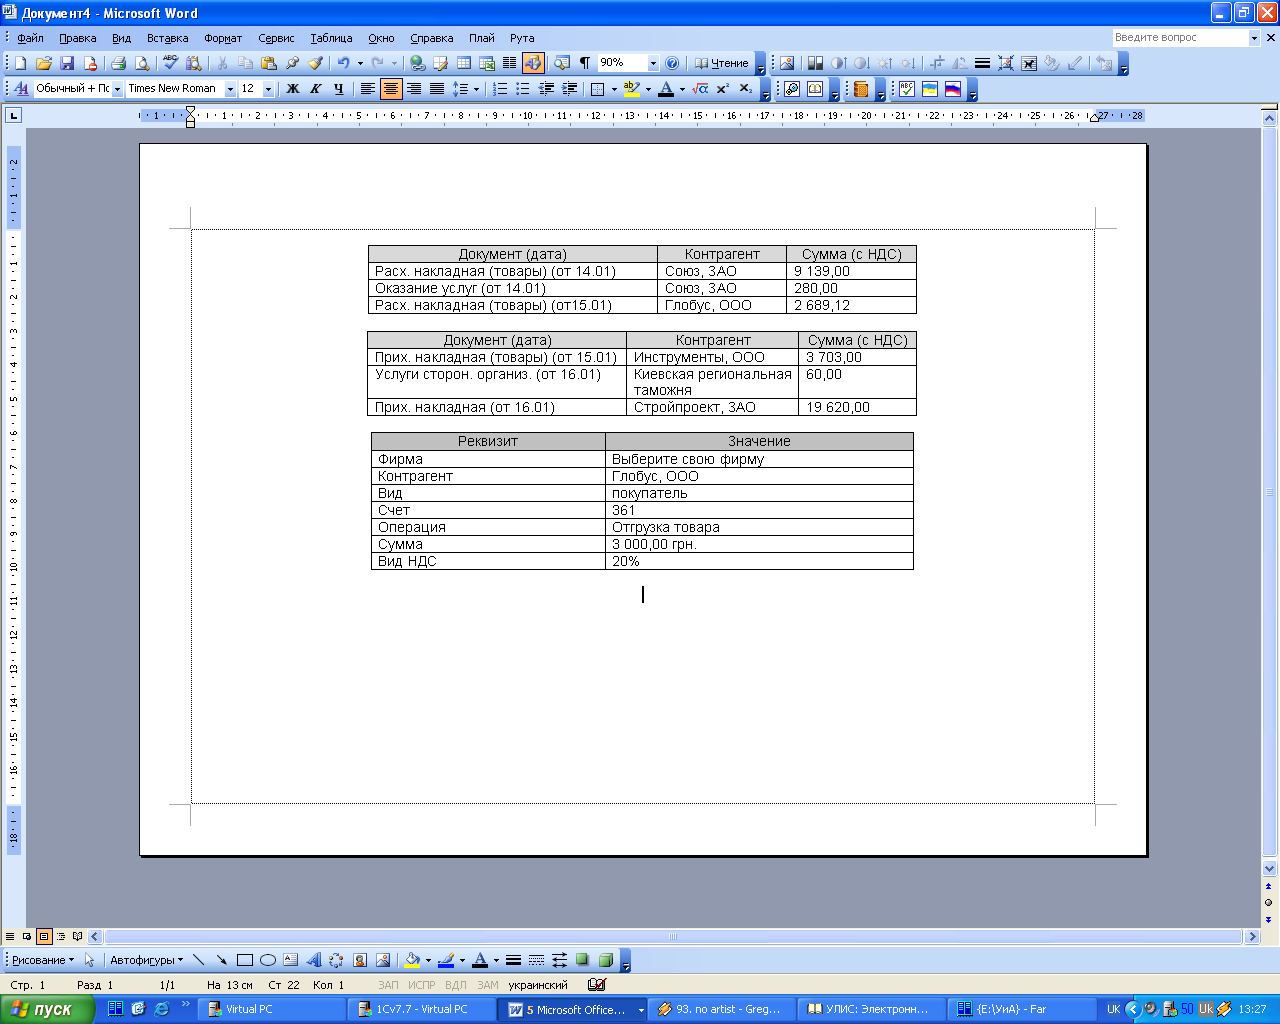
Task: Paste clipboard contents
Action: coord(268,63)
